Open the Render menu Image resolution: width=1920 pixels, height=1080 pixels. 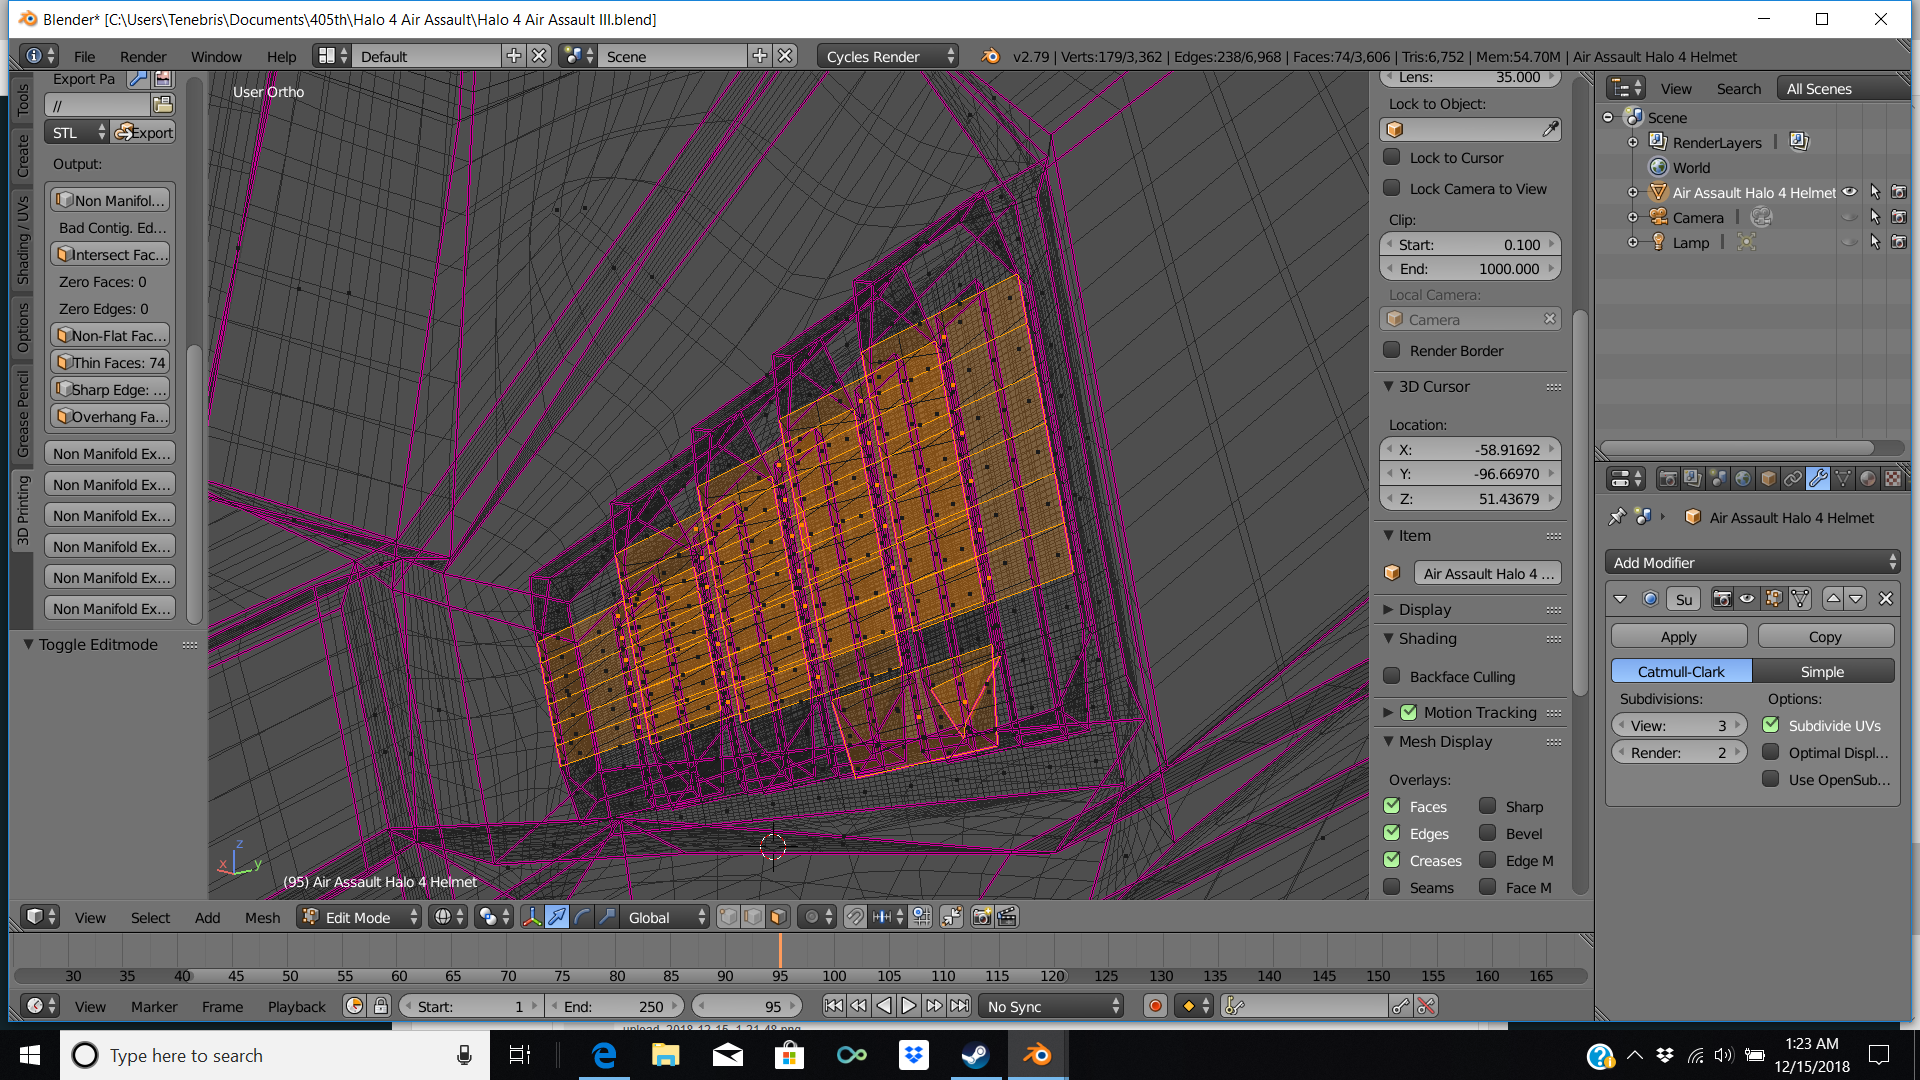(x=143, y=56)
